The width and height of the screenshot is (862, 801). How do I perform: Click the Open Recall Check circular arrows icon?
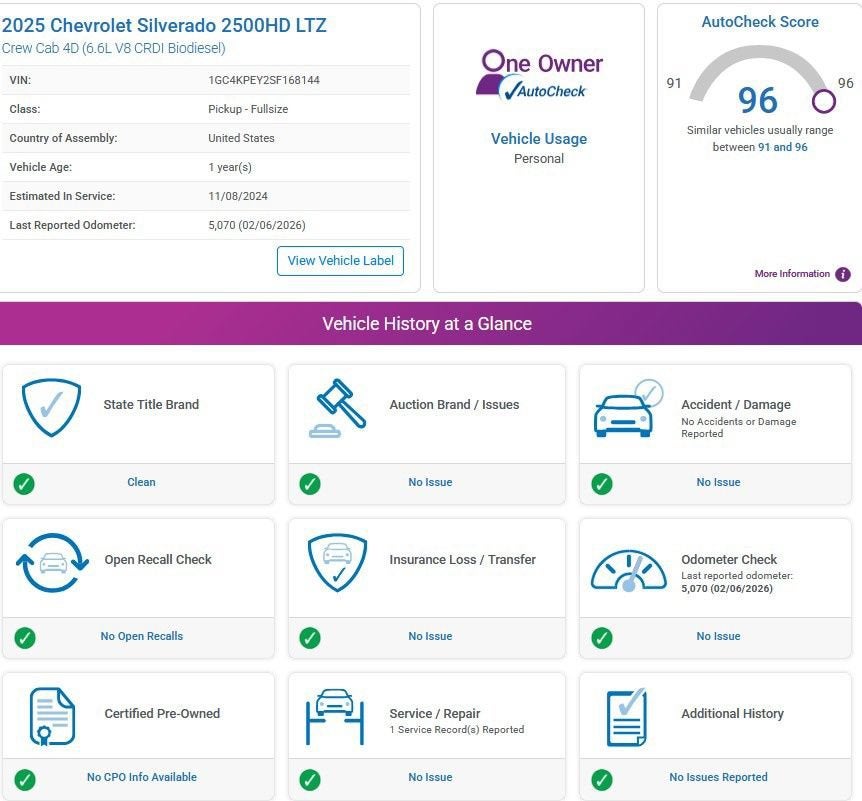[52, 562]
